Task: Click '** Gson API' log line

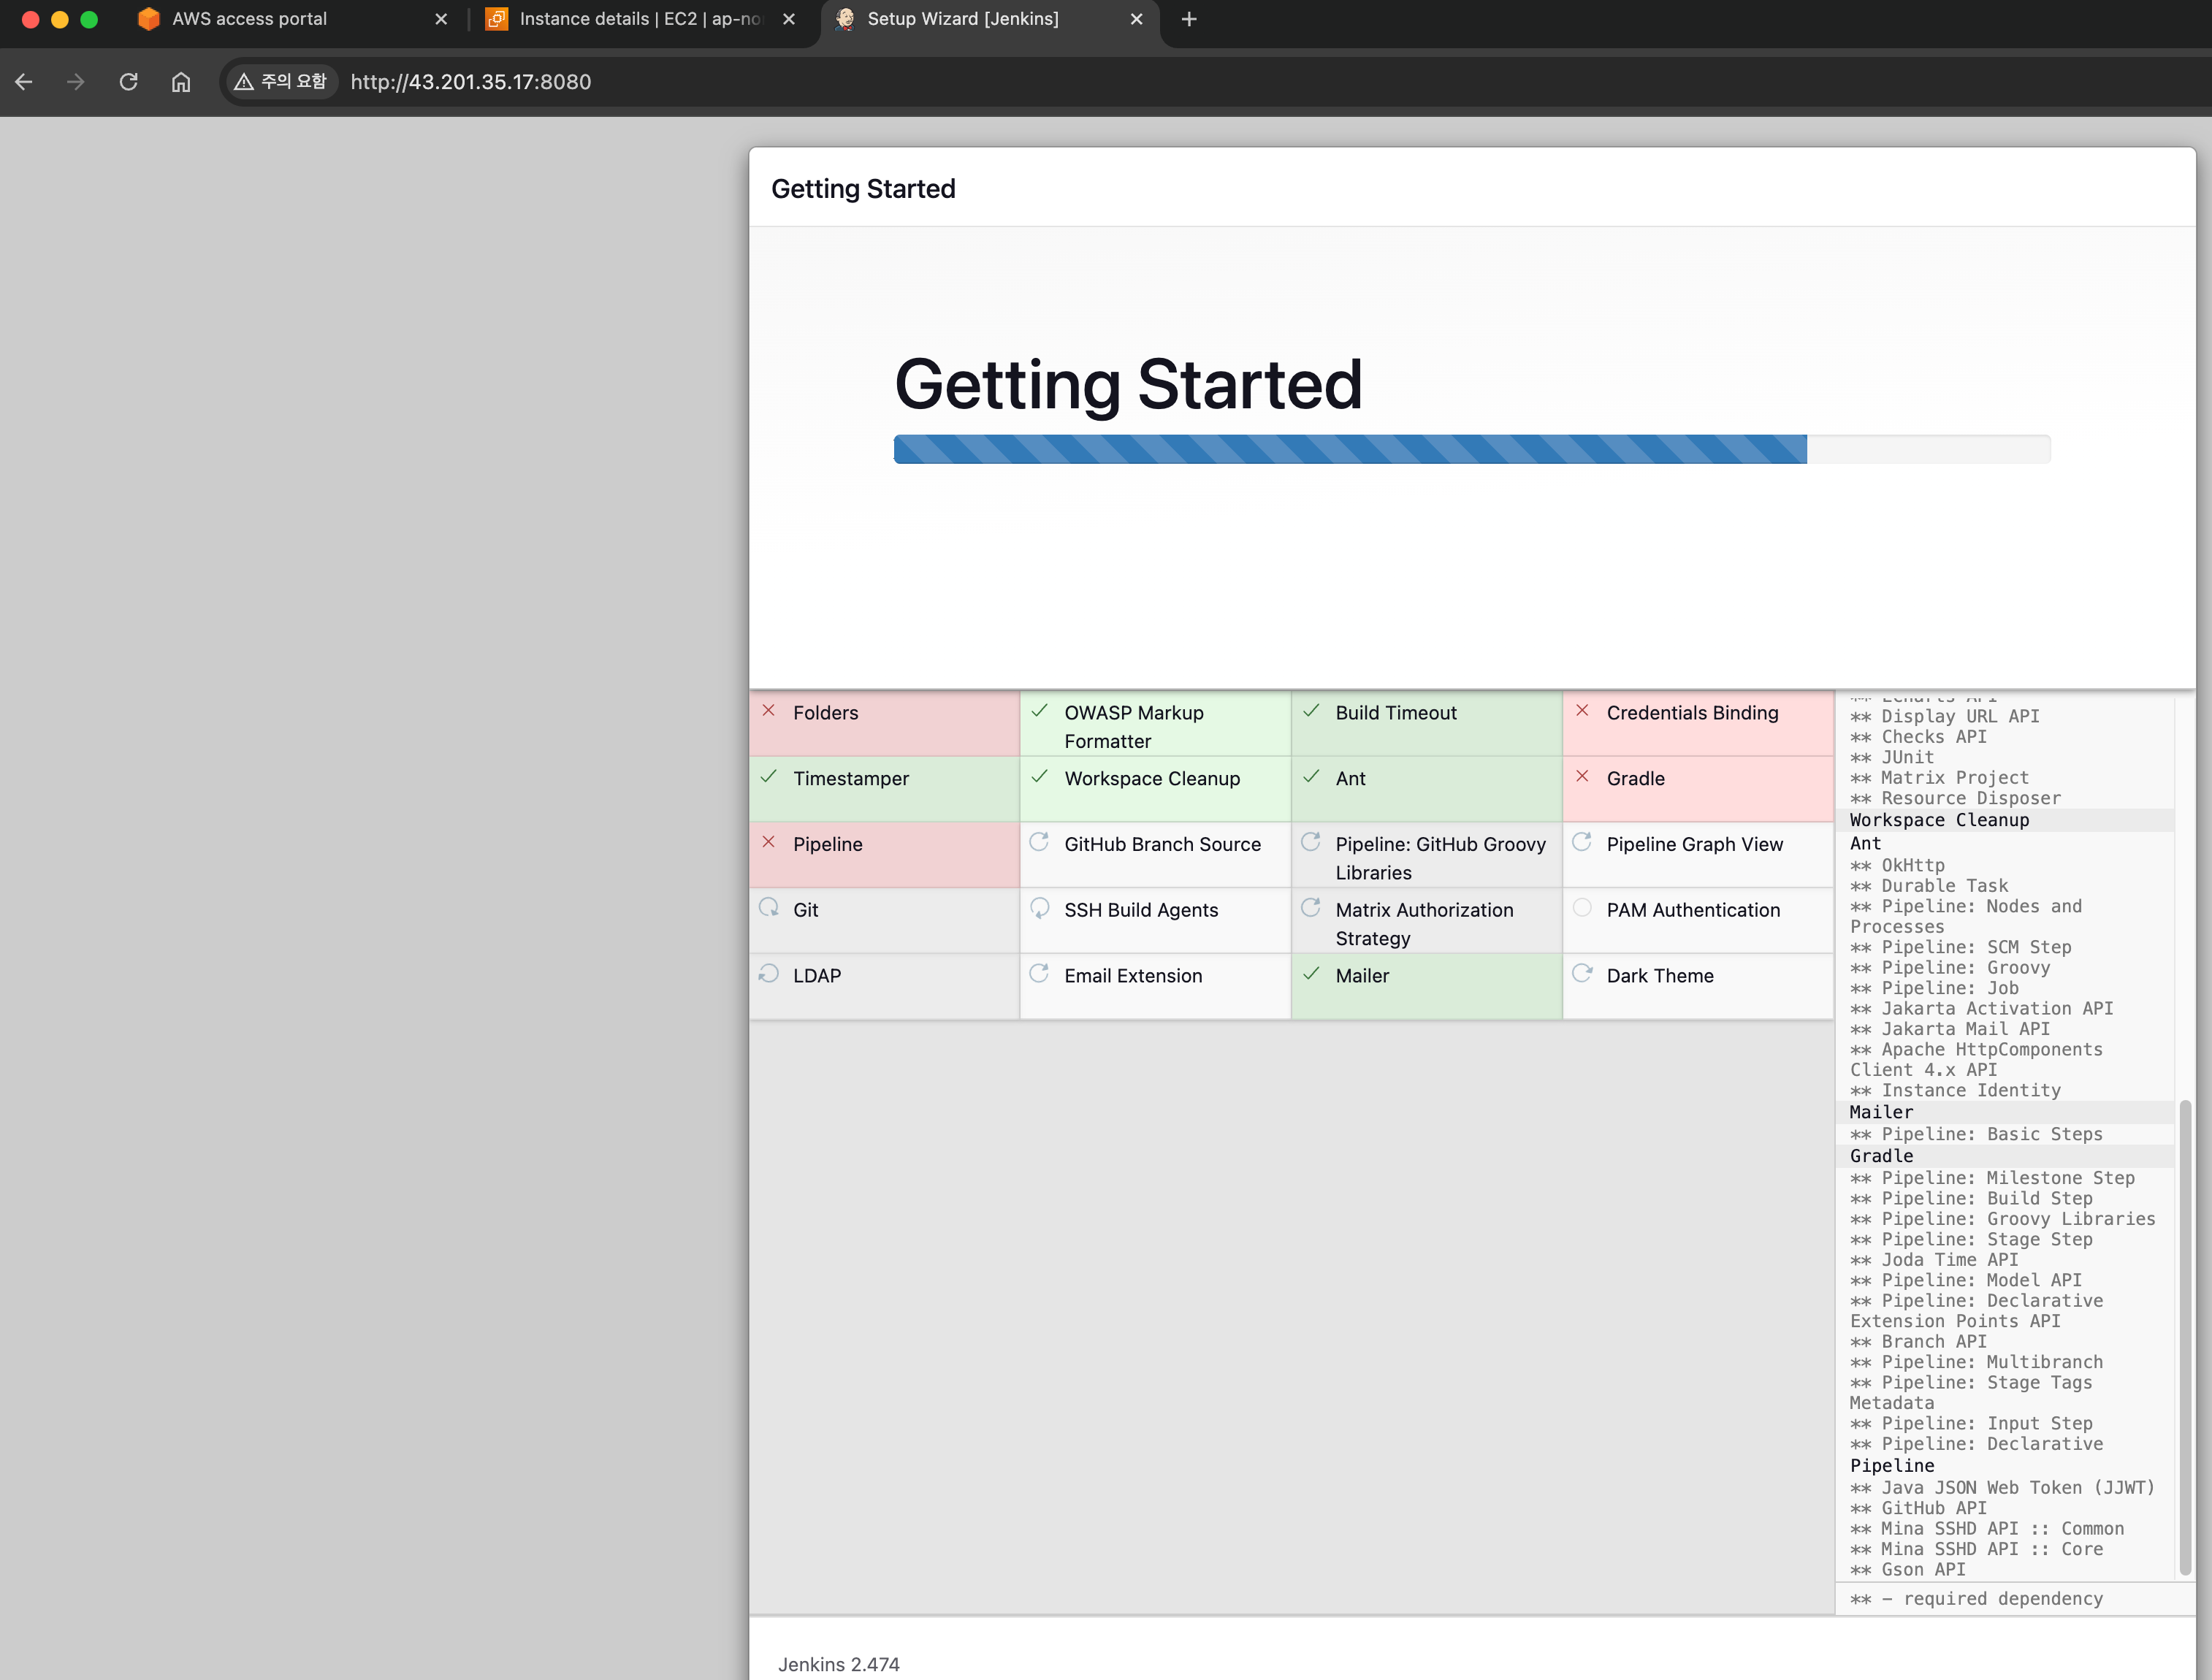Action: 1907,1570
